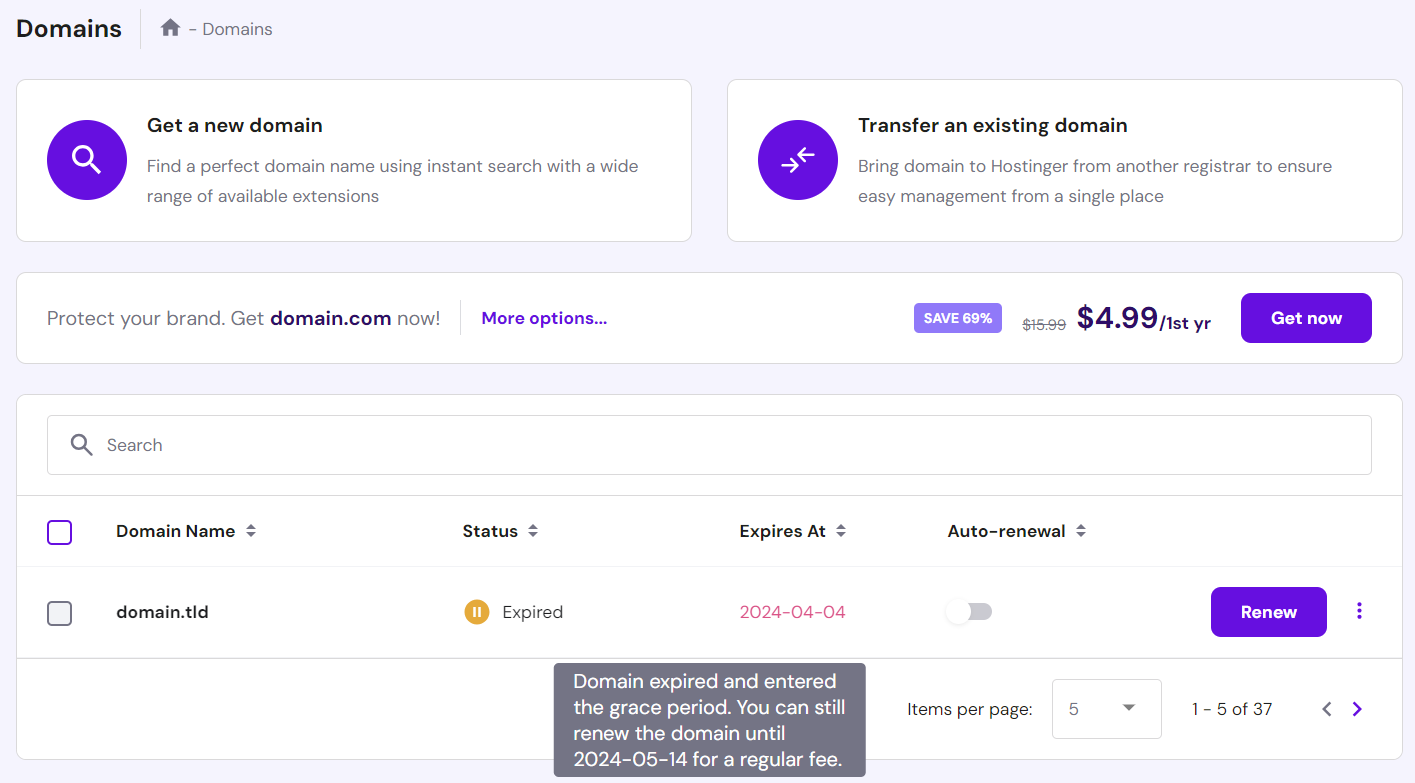Screen dimensions: 1415x783
Task: Click the orange Expired status icon
Action: coord(477,612)
